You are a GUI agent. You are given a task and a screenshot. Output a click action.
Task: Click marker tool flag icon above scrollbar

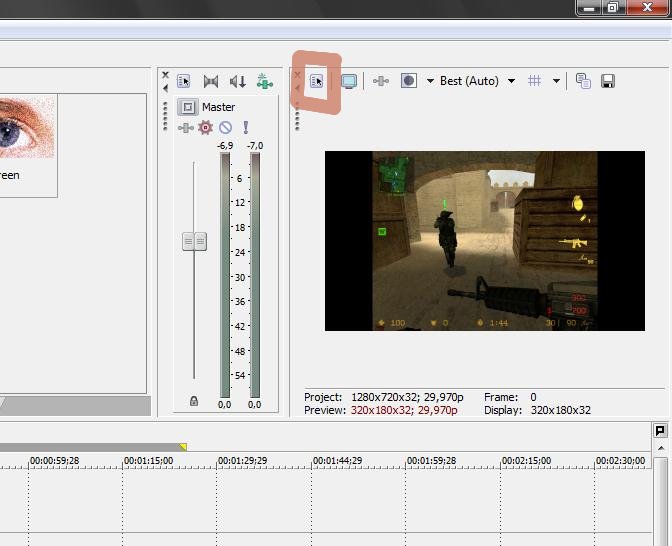click(660, 430)
